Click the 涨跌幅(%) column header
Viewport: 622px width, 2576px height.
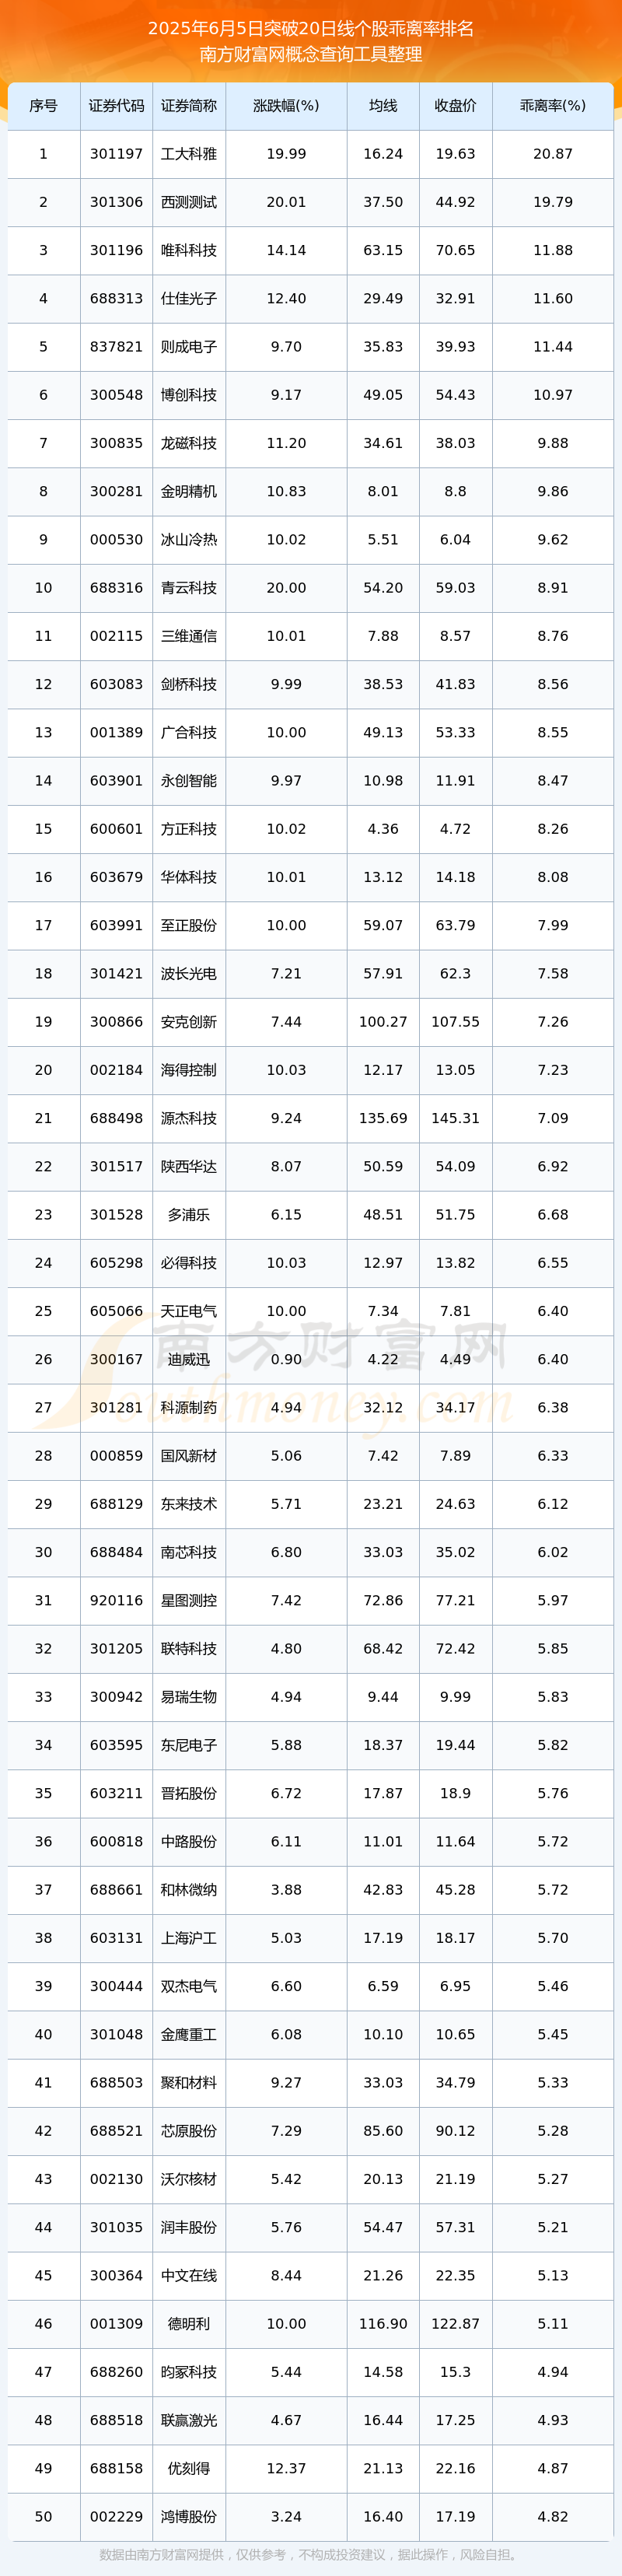click(x=286, y=105)
